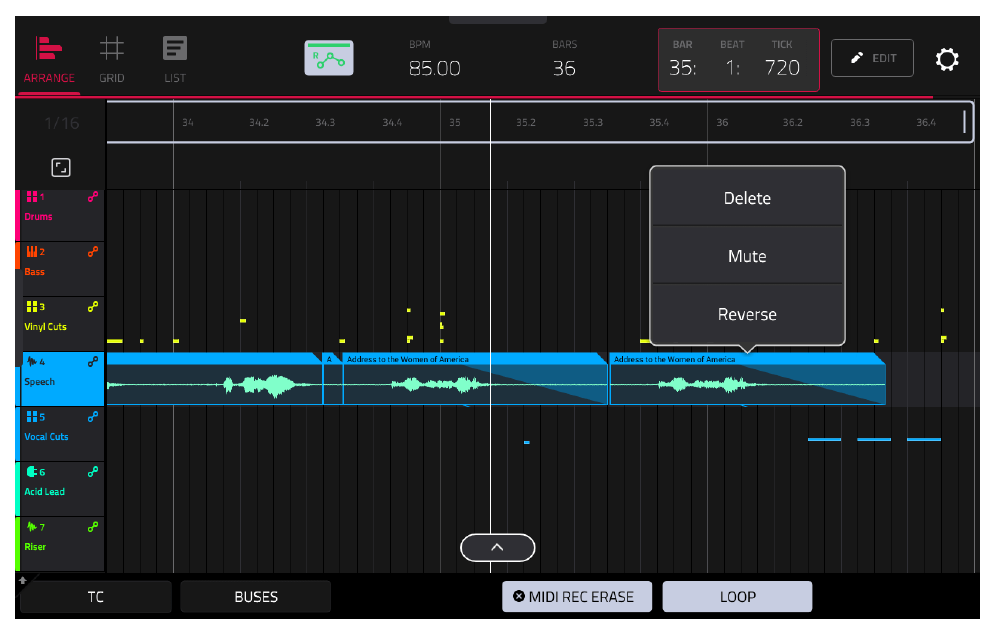Viewport: 996px width, 636px height.
Task: Open the Grid view tab
Action: 112,60
